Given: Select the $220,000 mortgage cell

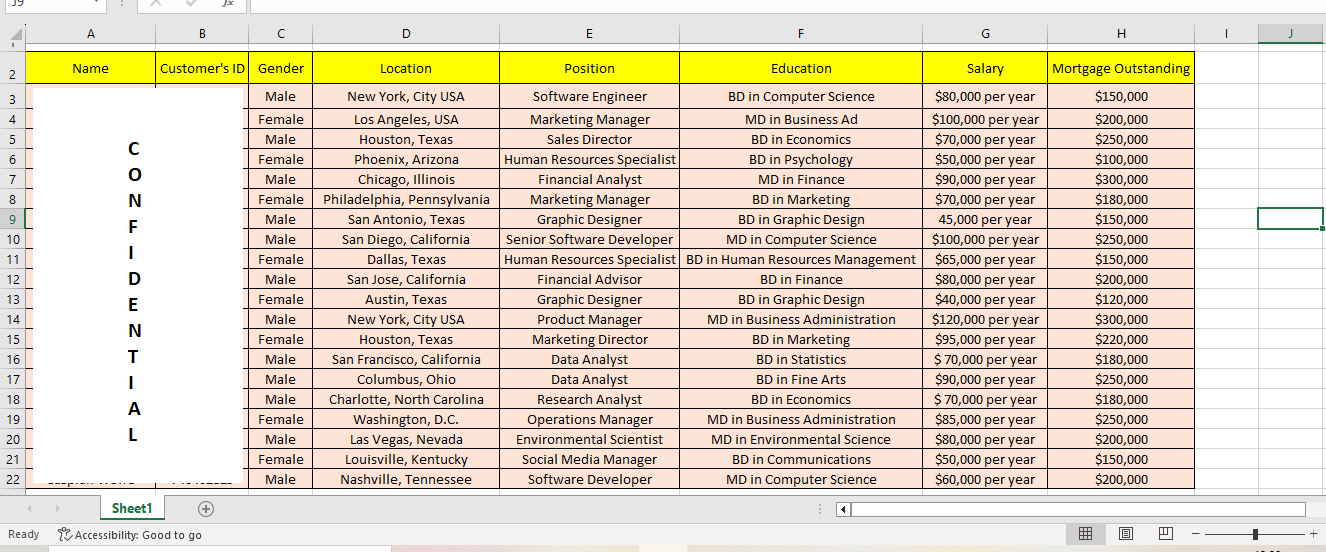Looking at the screenshot, I should tap(1121, 339).
